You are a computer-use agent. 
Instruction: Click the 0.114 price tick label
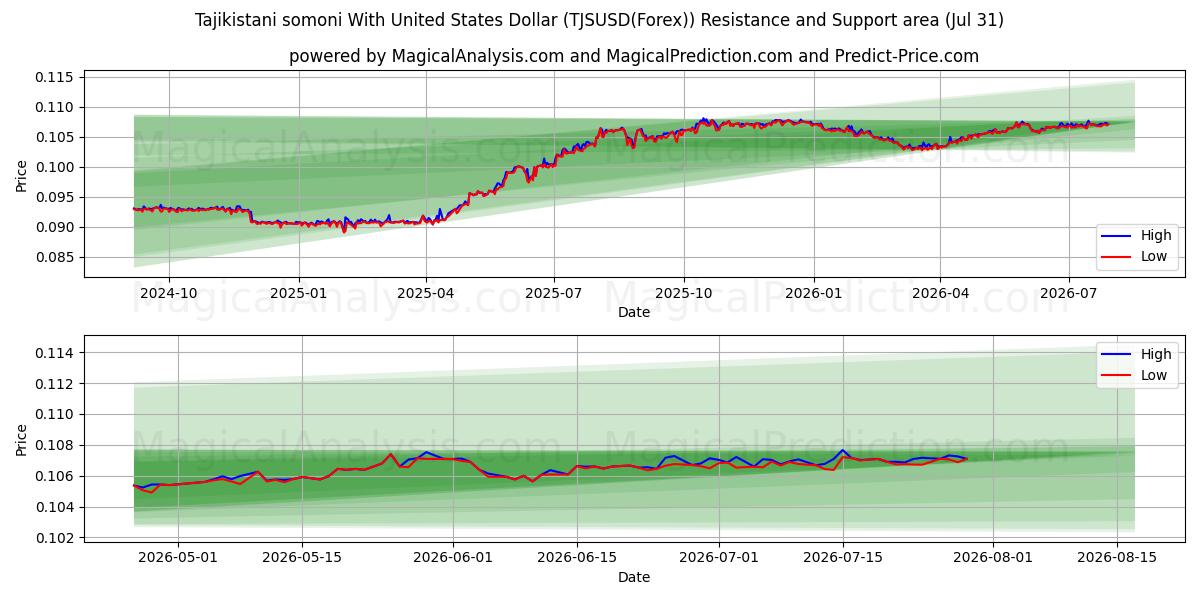click(x=57, y=353)
